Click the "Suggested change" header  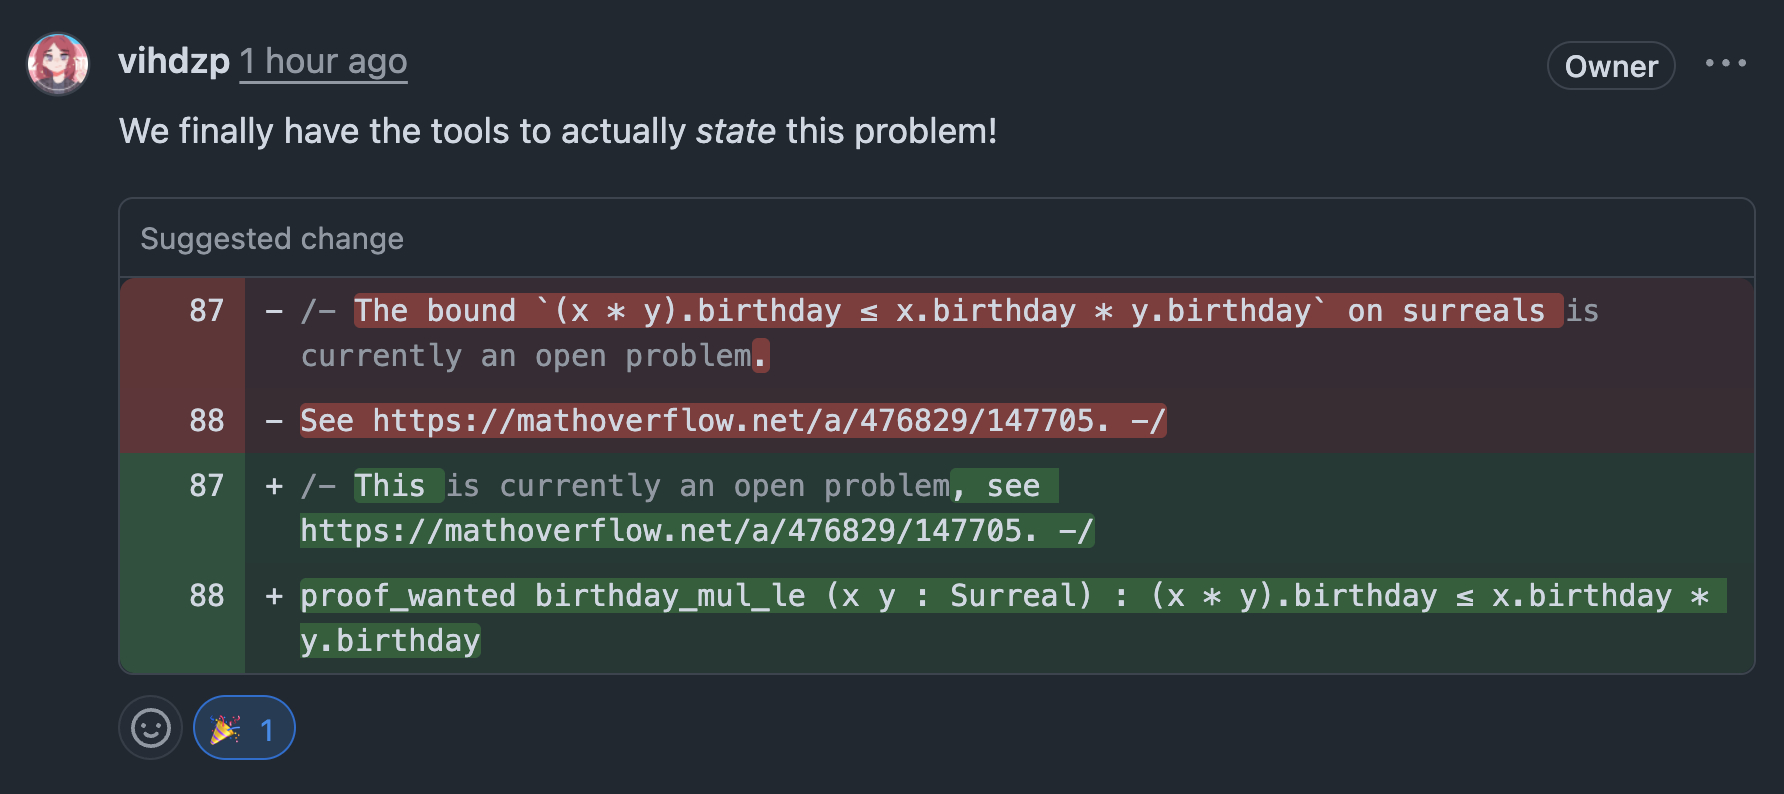tap(272, 239)
